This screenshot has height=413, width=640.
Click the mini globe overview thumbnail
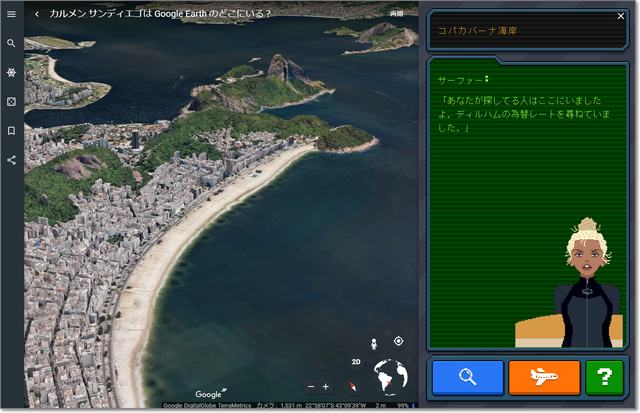391,378
